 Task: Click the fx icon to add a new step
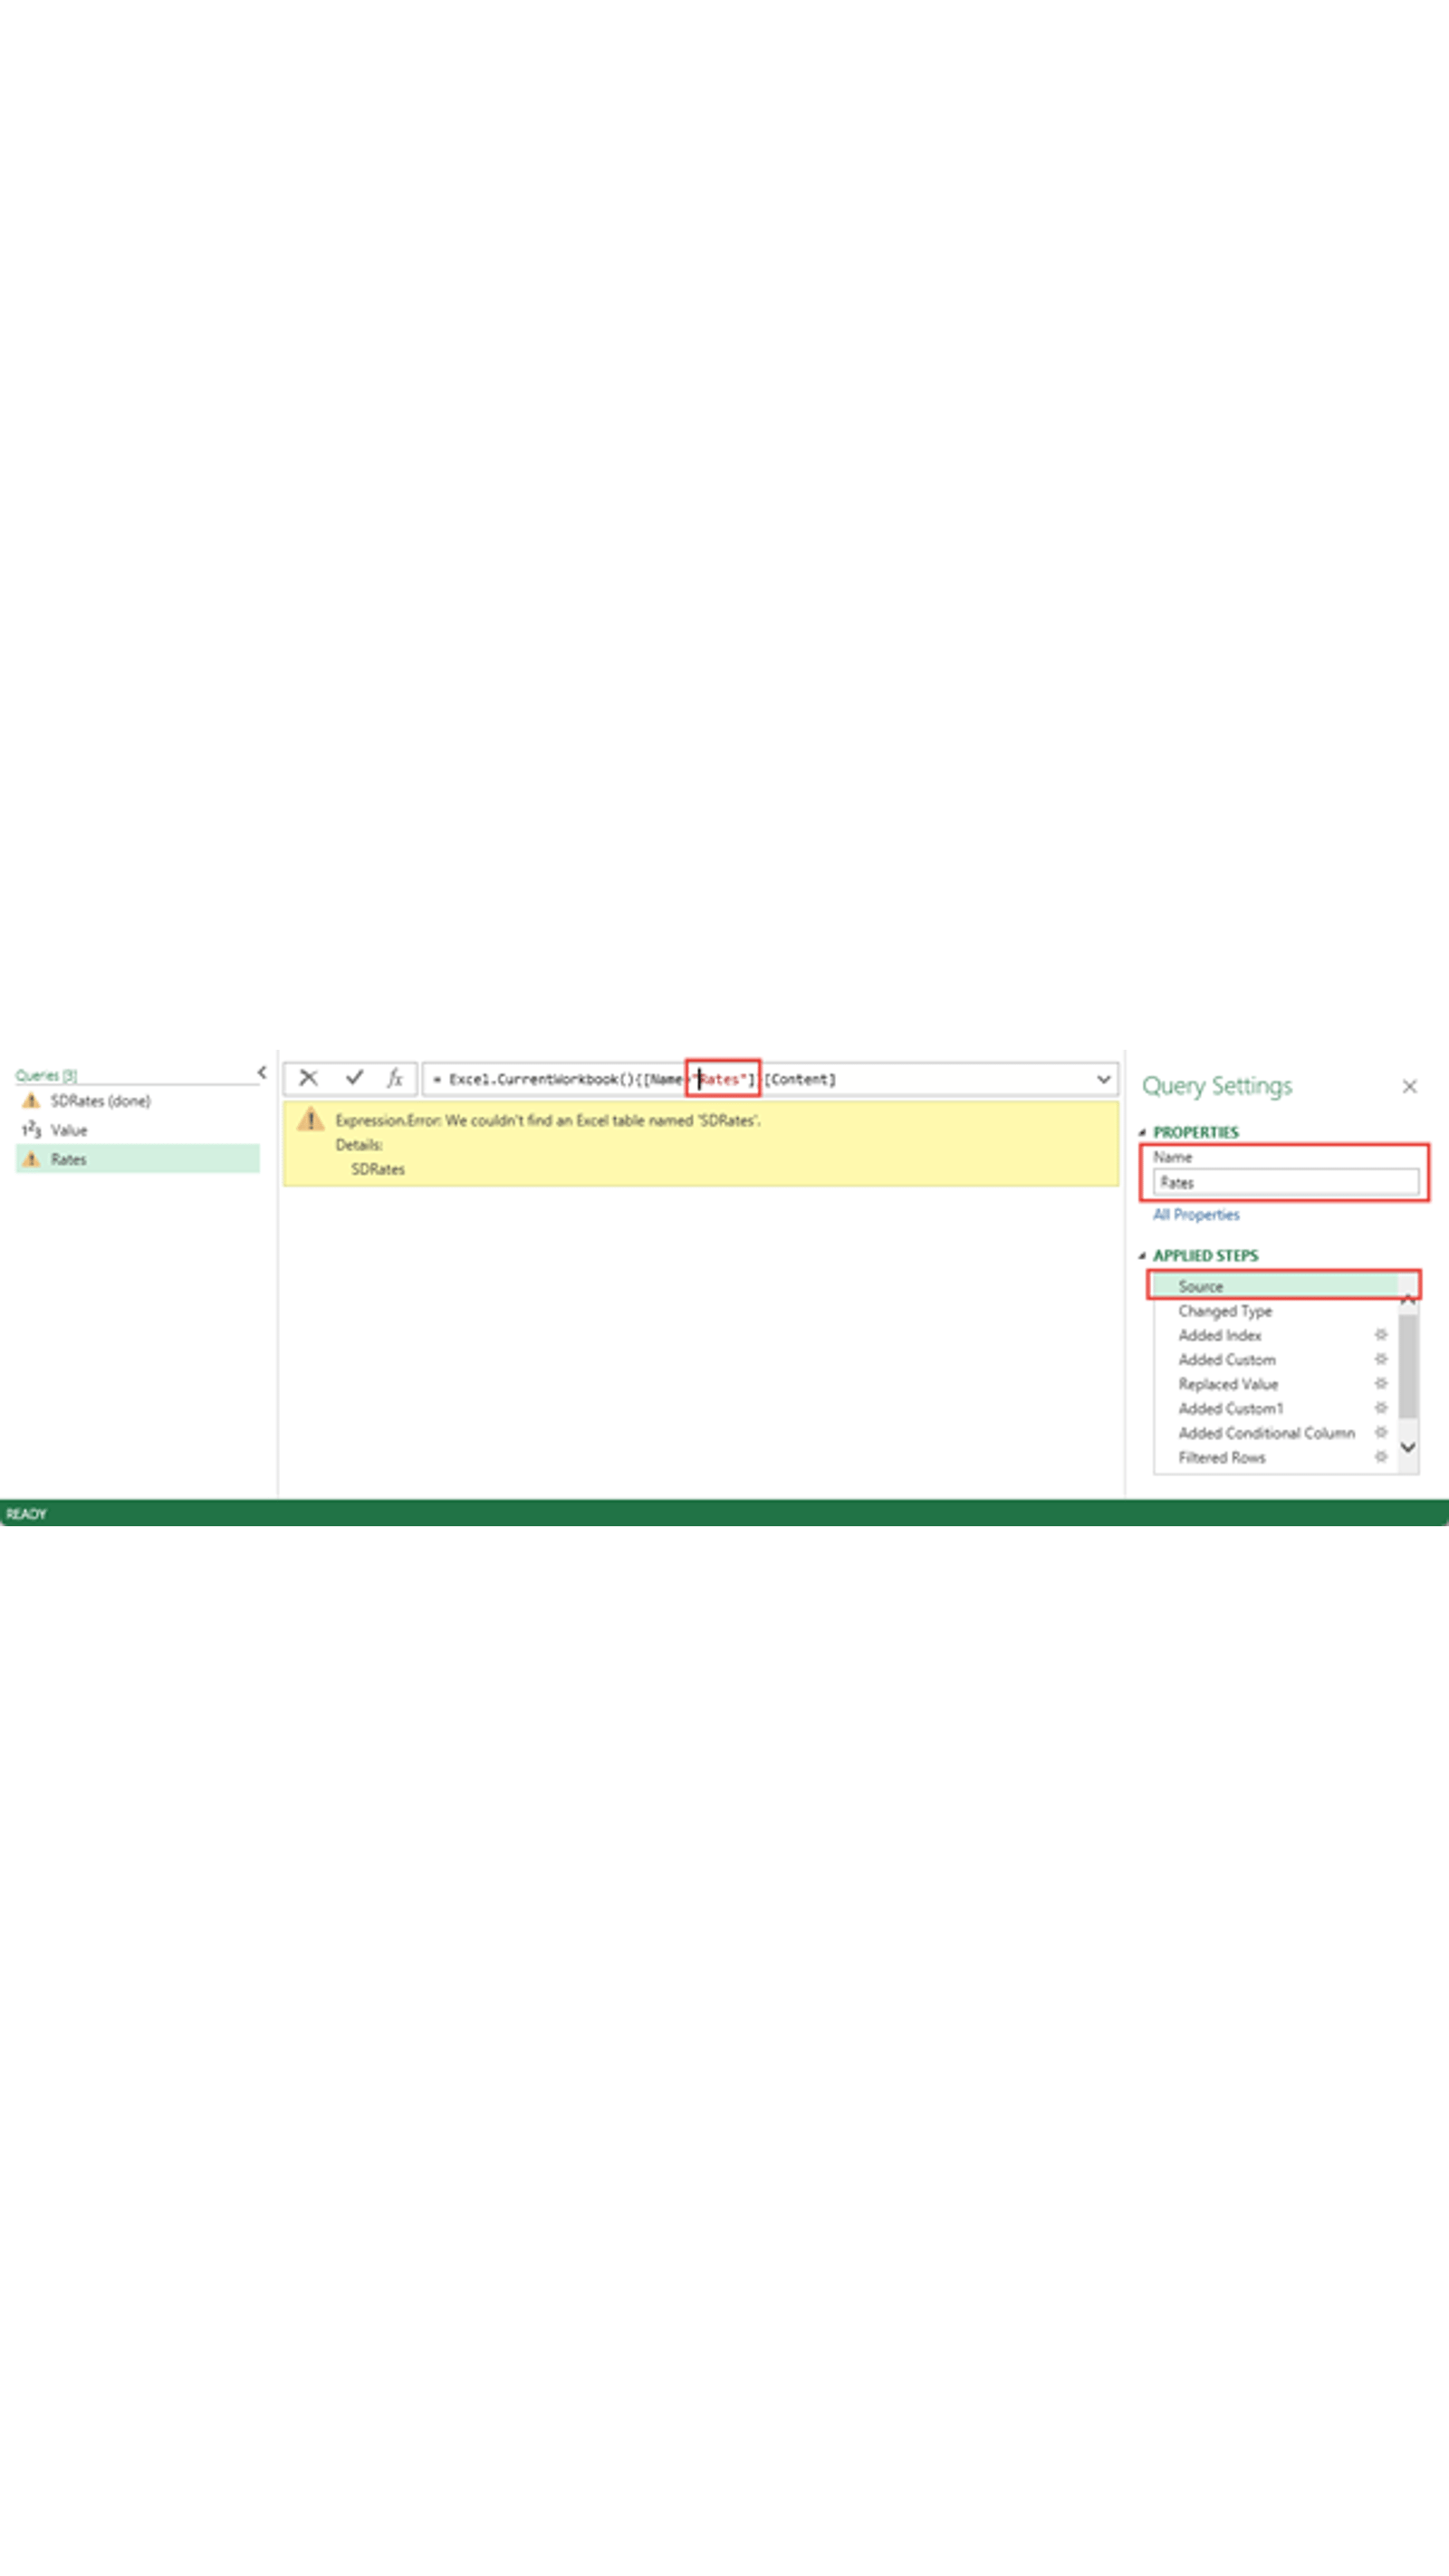point(396,1080)
